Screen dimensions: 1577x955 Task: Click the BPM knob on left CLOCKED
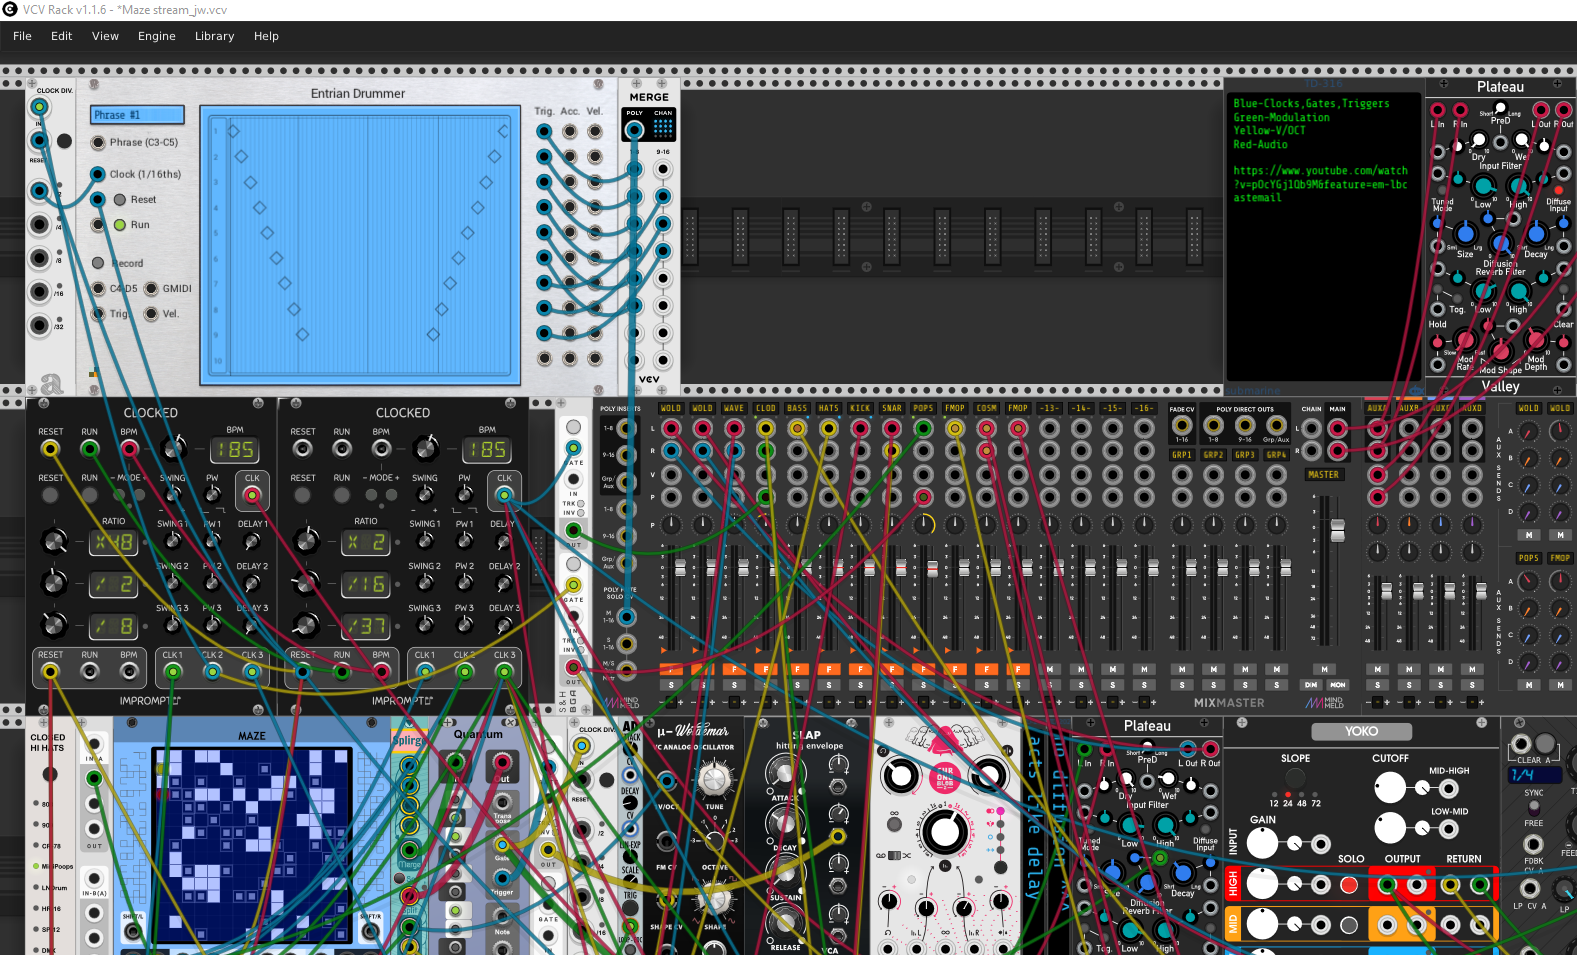(173, 447)
